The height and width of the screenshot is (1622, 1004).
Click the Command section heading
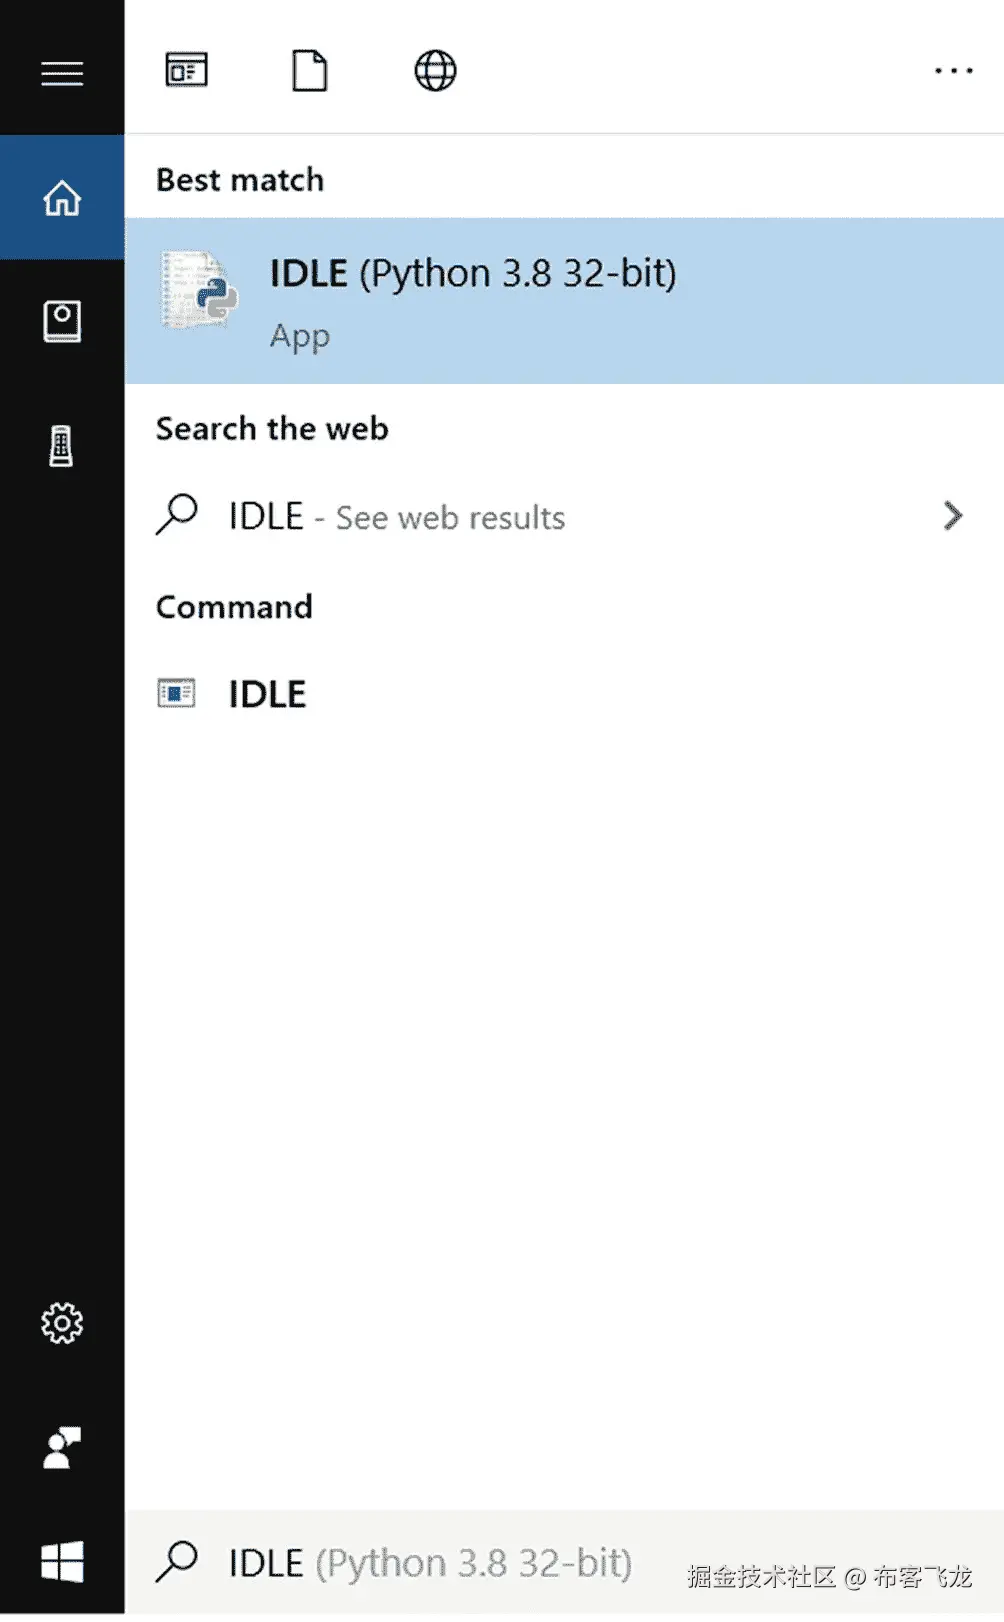click(233, 607)
